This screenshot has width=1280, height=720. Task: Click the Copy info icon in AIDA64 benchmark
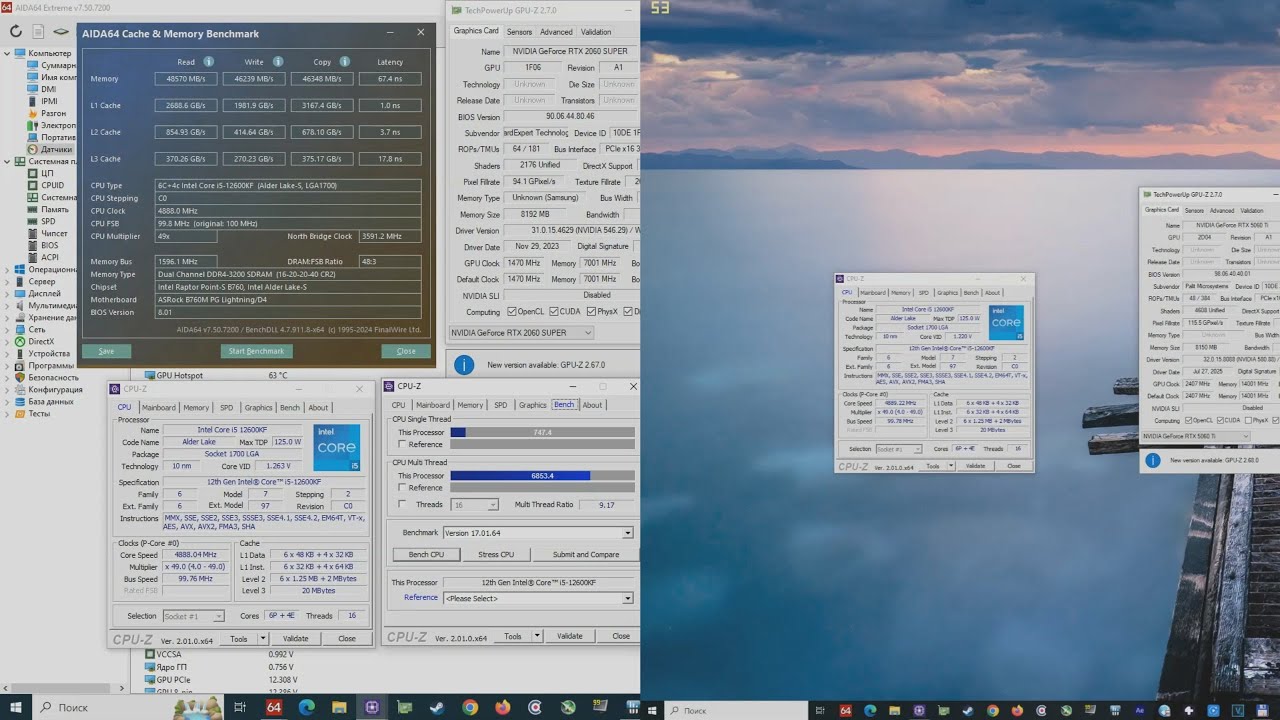coord(344,62)
